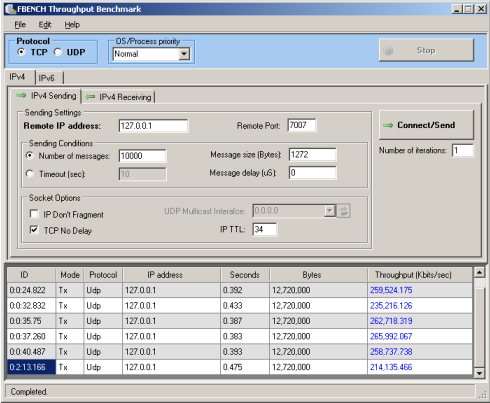Click the results scrollbar up arrow
Screen dimensions: 490x403
click(479, 273)
